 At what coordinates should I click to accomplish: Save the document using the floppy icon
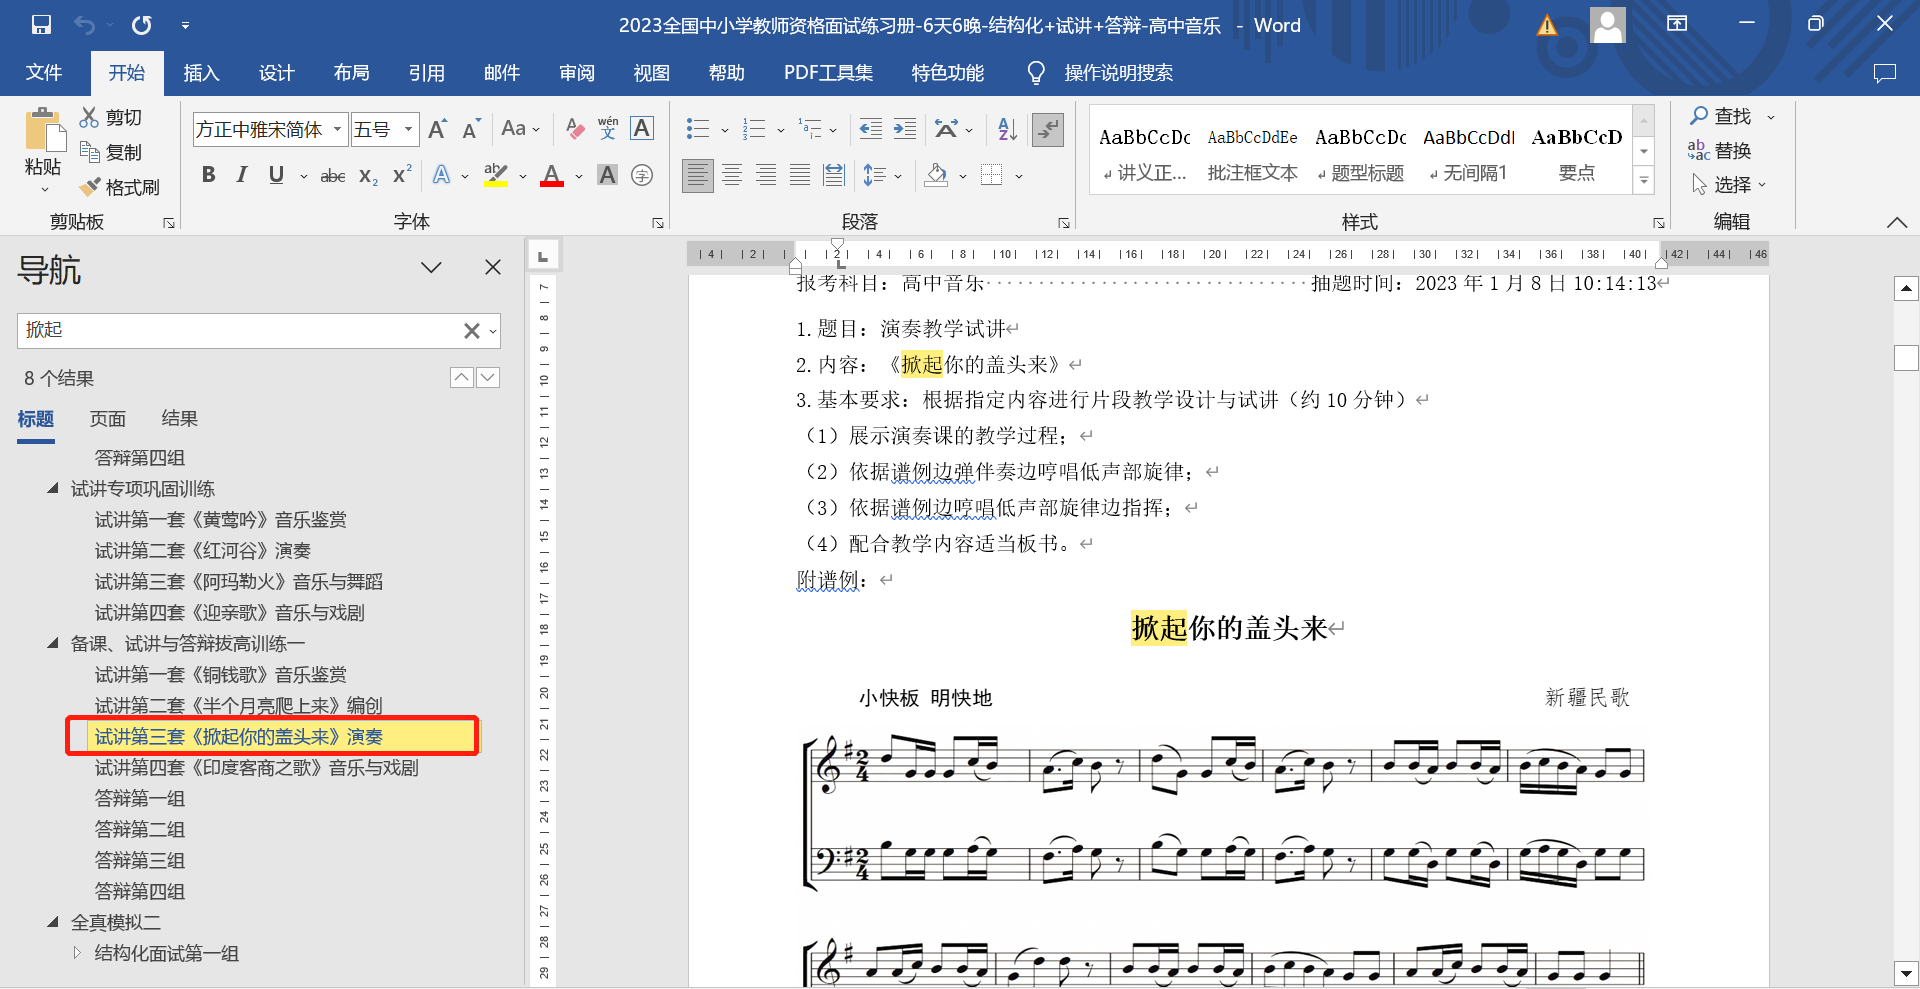tap(41, 25)
